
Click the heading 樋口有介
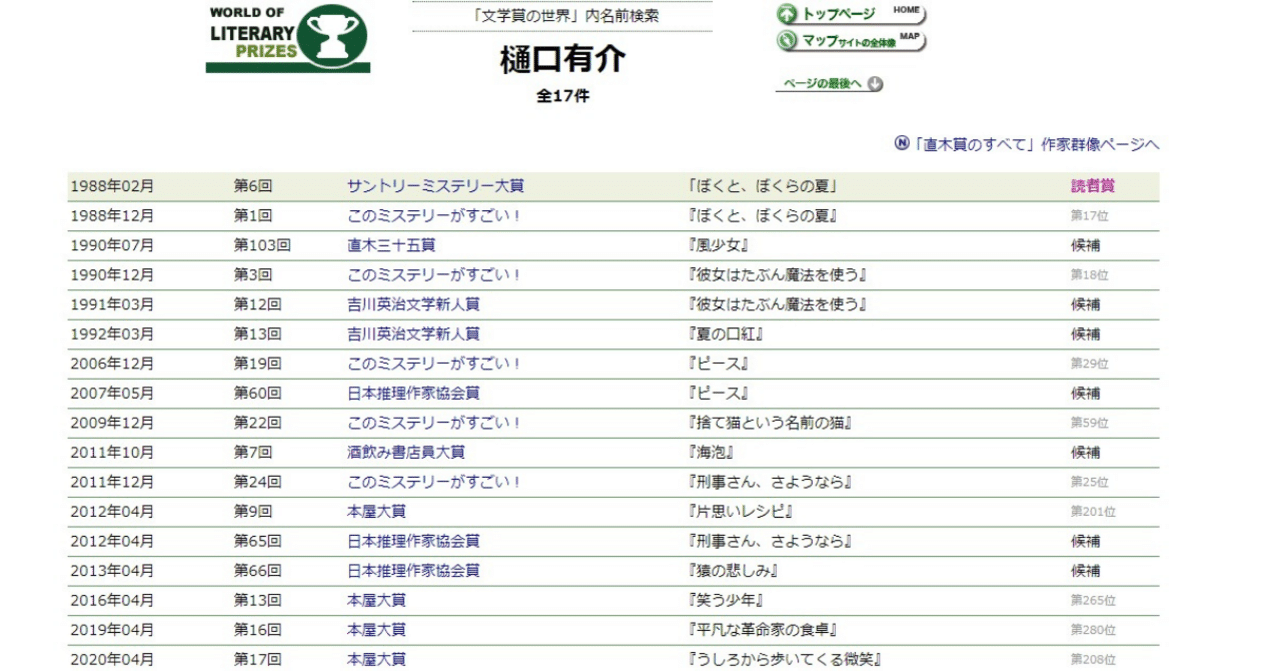[x=563, y=60]
